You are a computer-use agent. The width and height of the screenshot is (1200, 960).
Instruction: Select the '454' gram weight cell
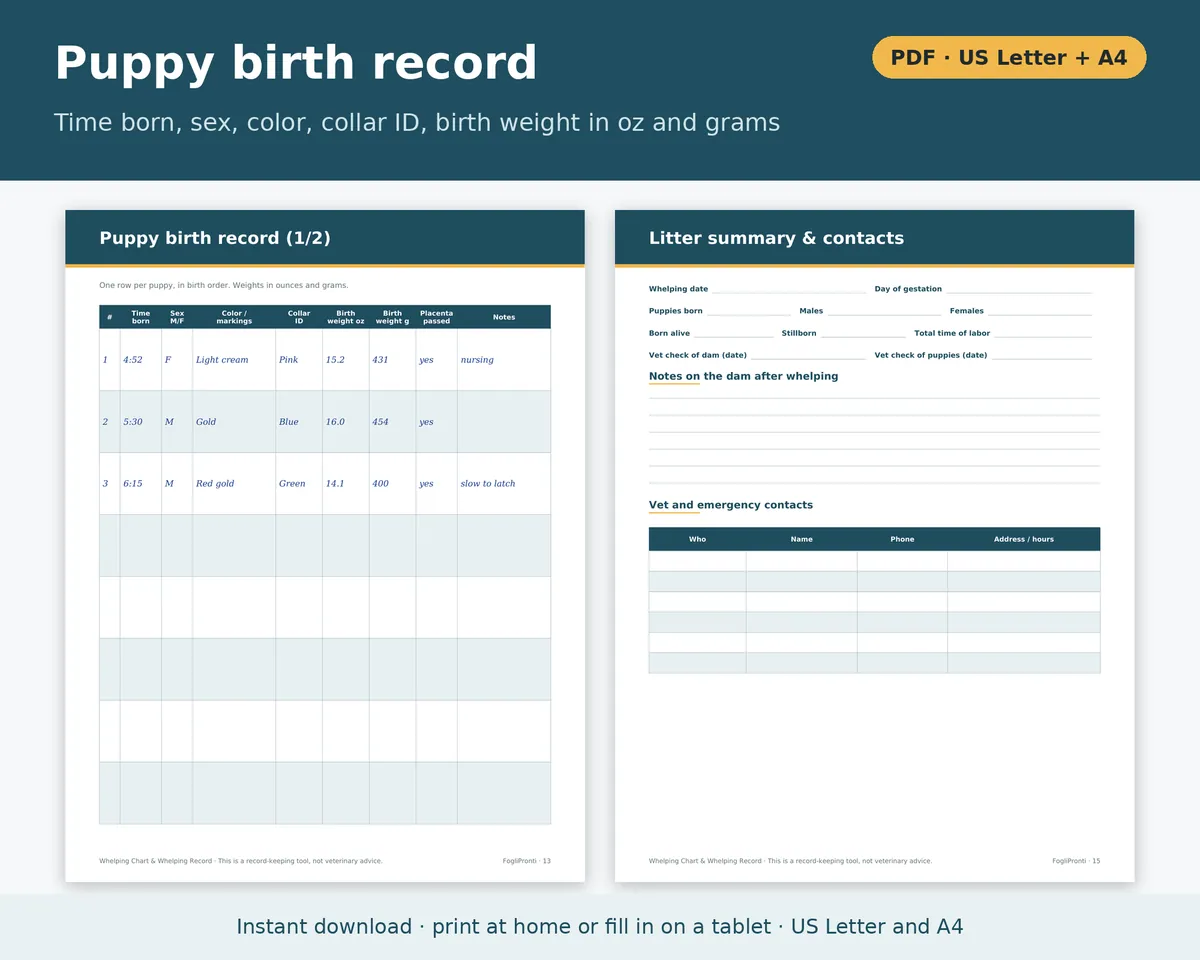coord(393,422)
